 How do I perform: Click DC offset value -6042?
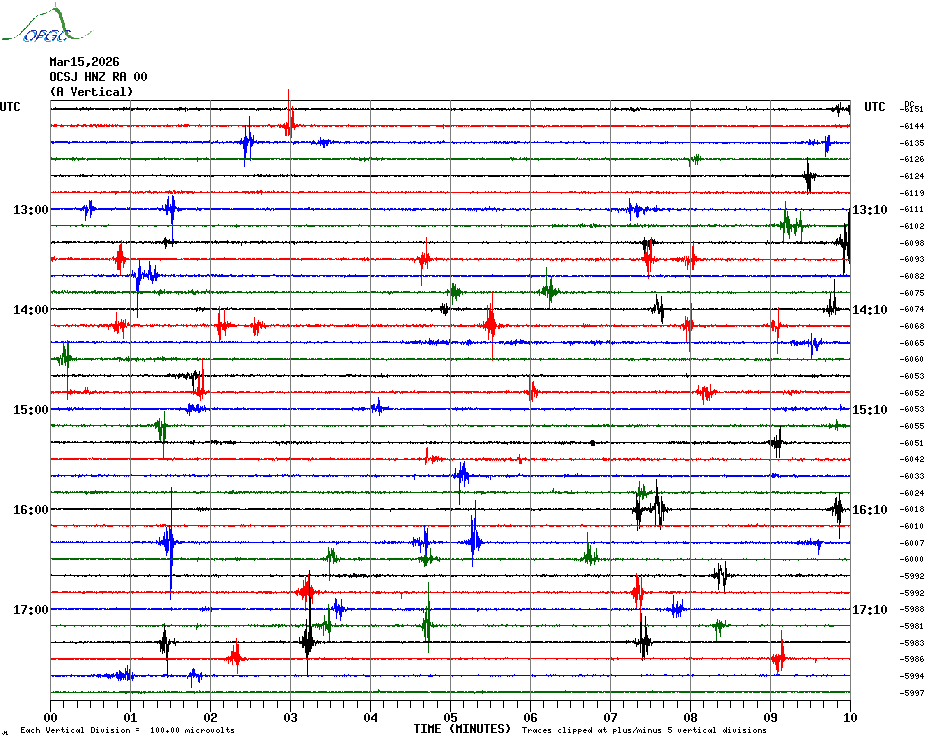pyautogui.click(x=912, y=459)
